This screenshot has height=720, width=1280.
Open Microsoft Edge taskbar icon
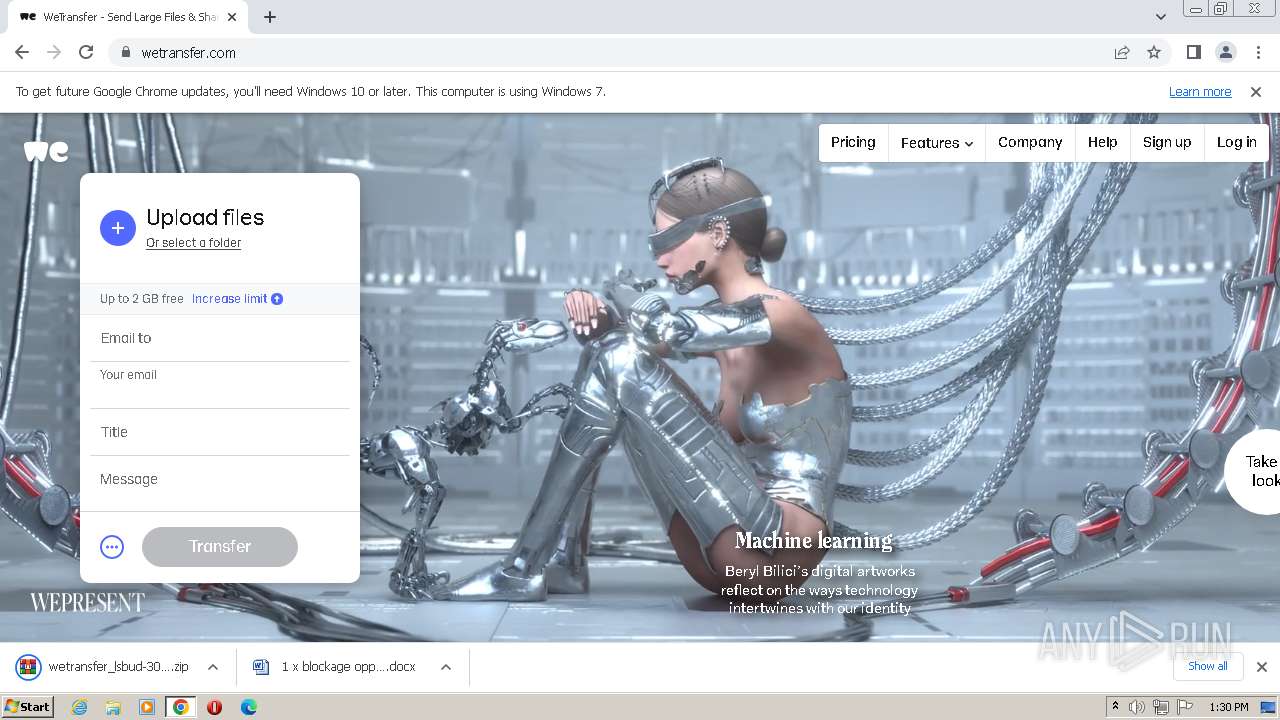(x=248, y=707)
